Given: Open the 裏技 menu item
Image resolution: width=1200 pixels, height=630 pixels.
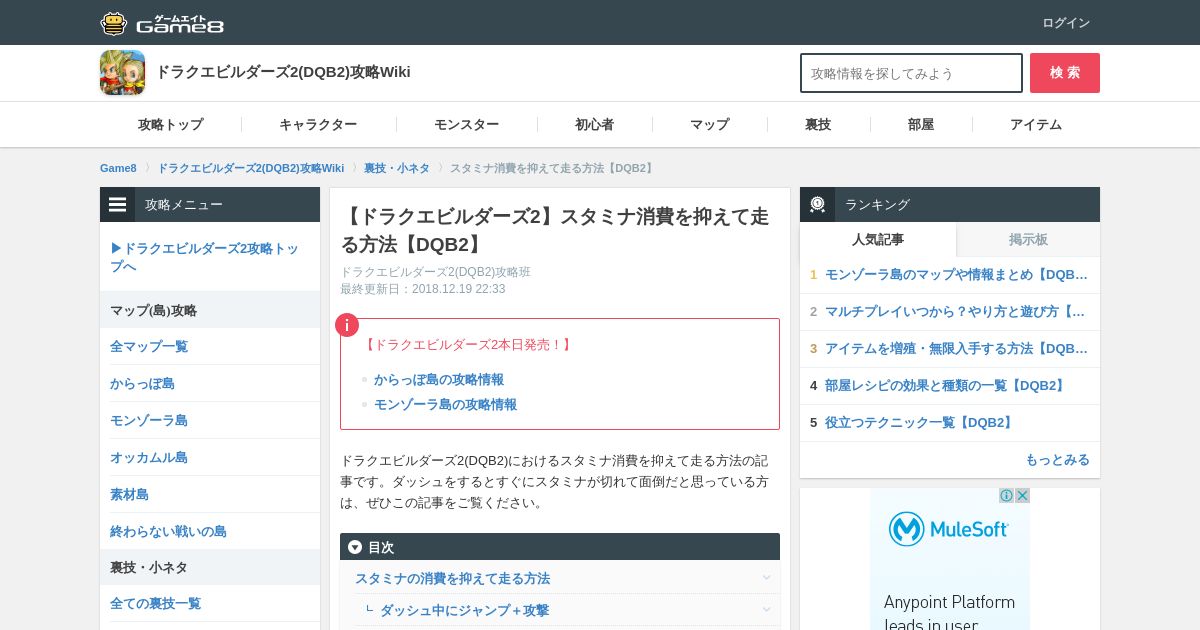Looking at the screenshot, I should (x=818, y=125).
